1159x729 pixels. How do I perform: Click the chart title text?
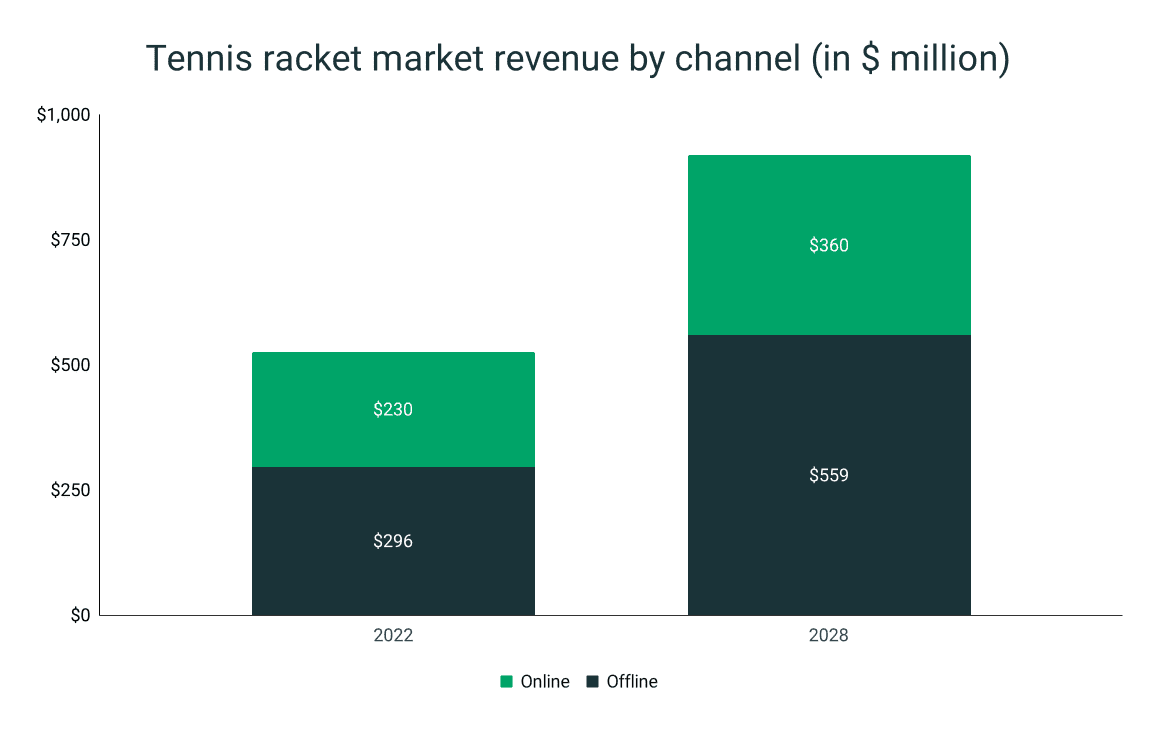pyautogui.click(x=579, y=58)
